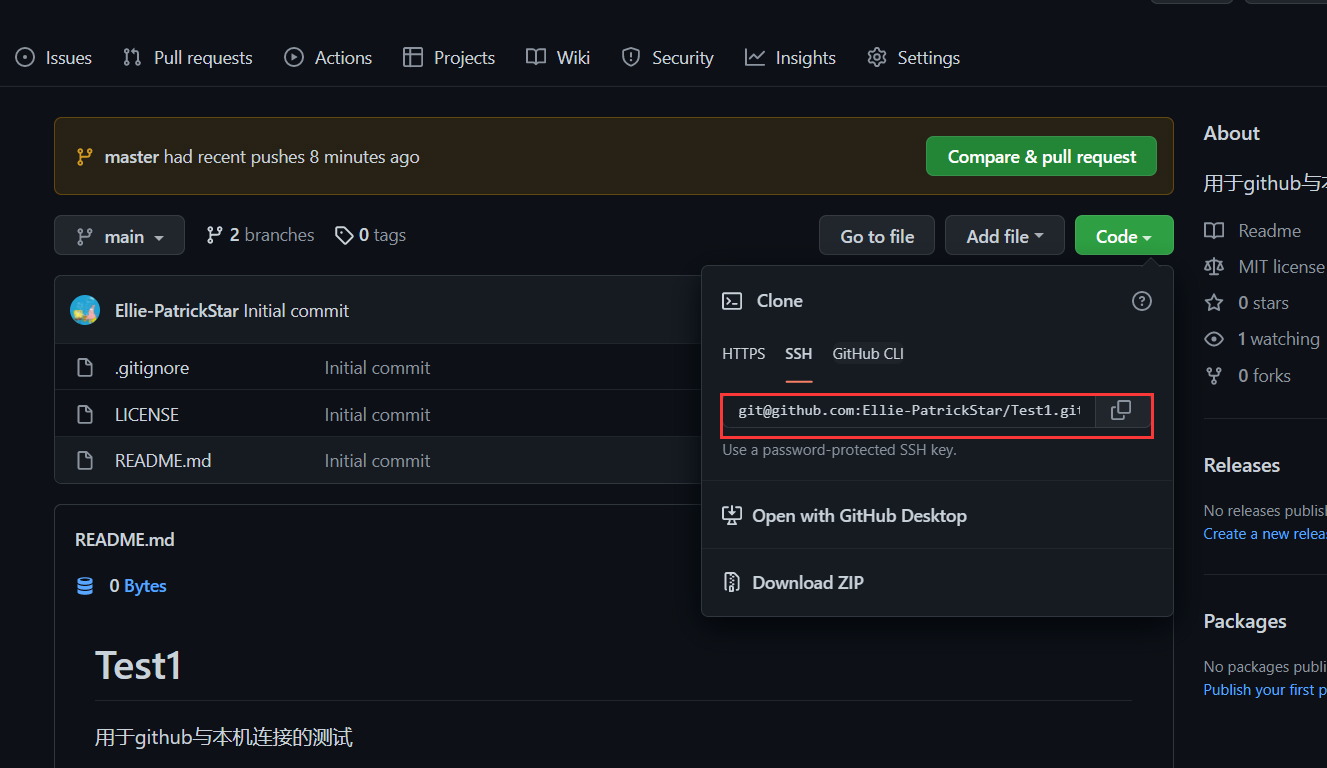Click the Clone help question-mark icon
This screenshot has width=1327, height=768.
tap(1141, 301)
